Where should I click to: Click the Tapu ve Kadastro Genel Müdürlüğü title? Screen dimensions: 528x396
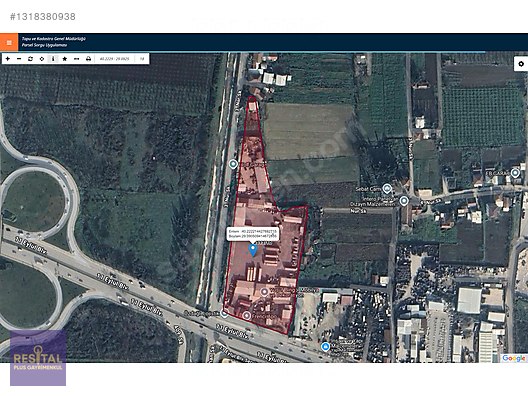click(54, 39)
